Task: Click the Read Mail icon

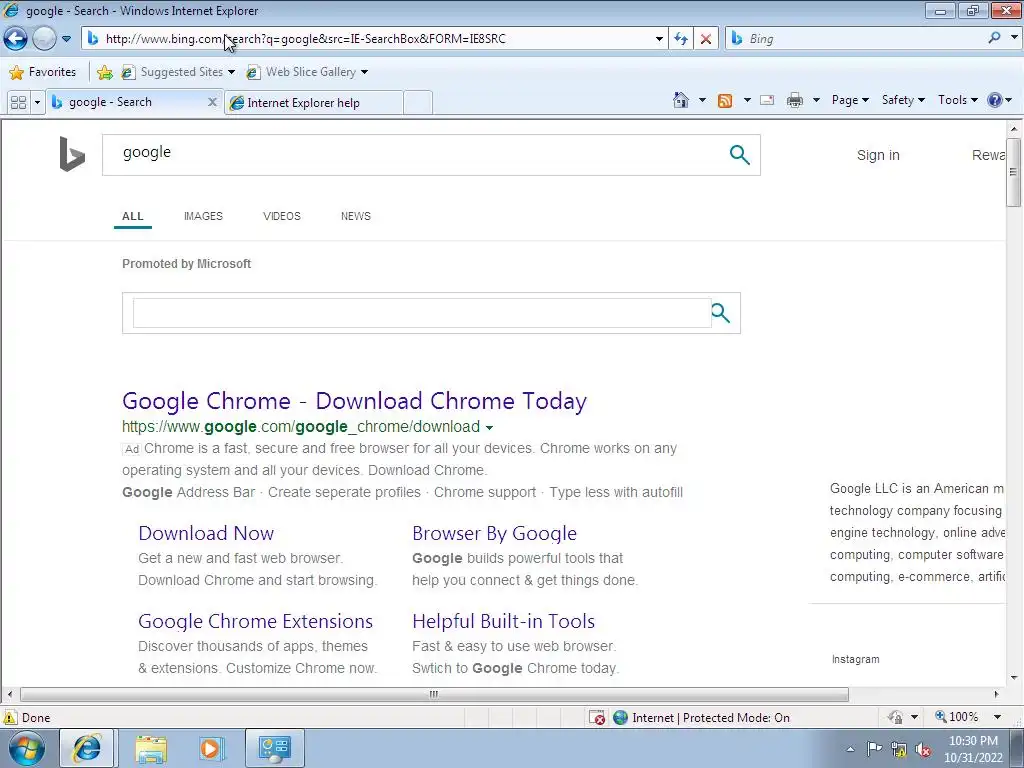Action: (767, 100)
